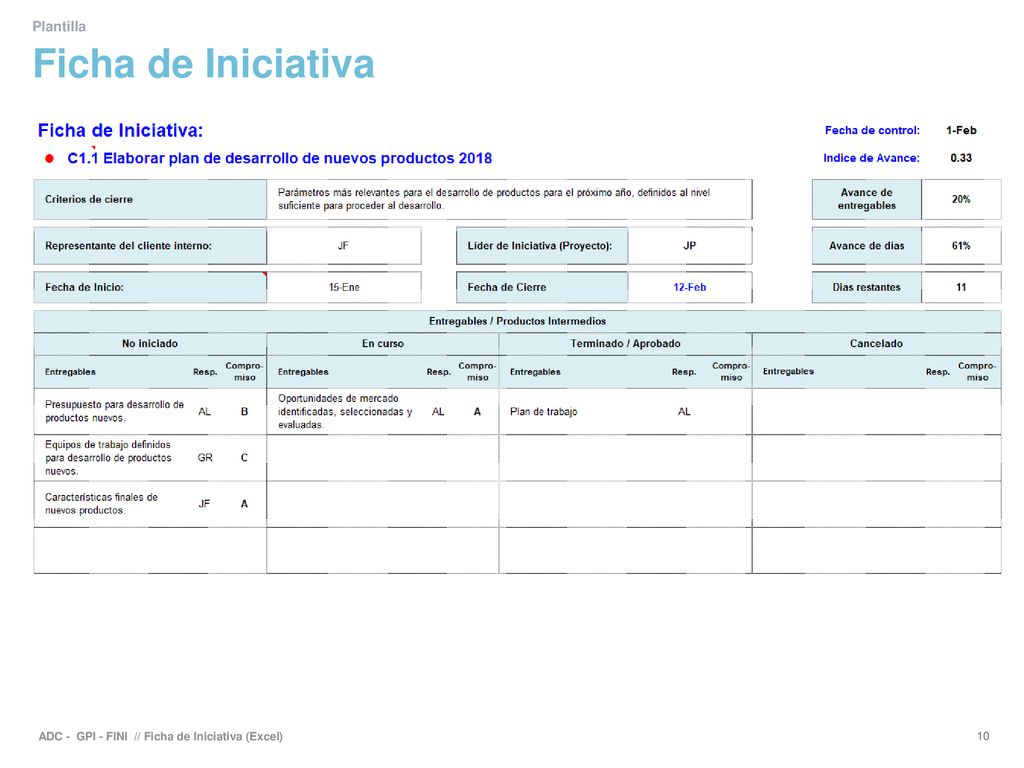Click the 'Terminado / Aprobado' column header
1024x768 pixels.
click(x=626, y=344)
